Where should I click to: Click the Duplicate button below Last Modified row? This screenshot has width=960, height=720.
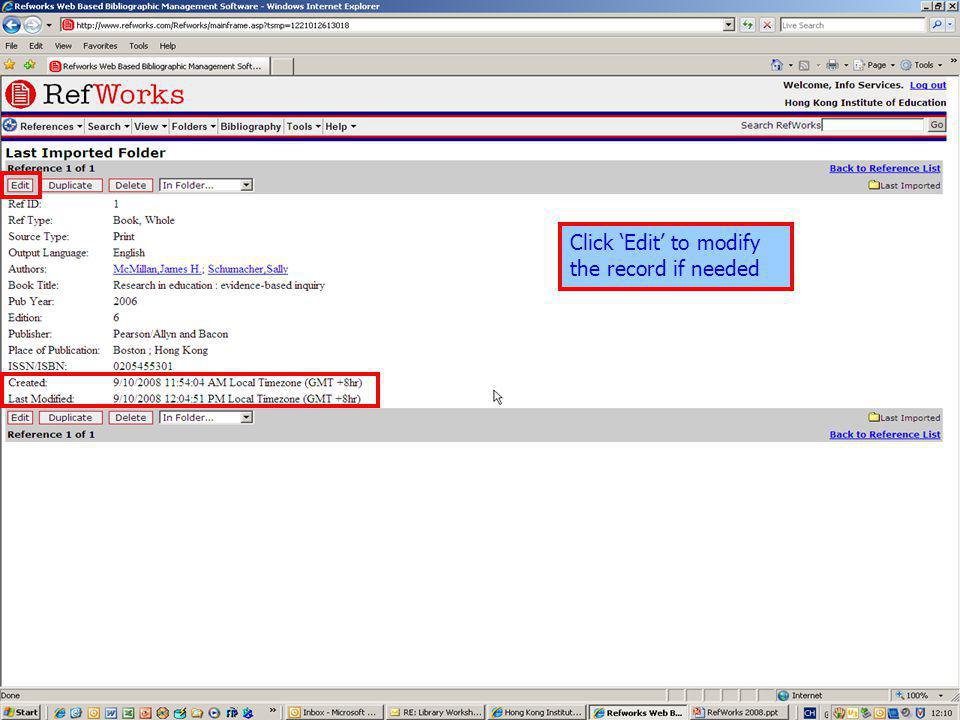(70, 417)
